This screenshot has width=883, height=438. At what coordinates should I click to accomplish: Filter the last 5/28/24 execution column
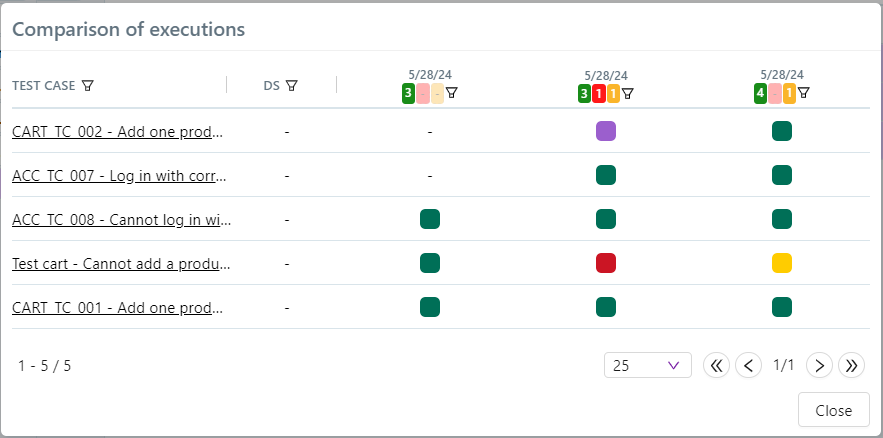click(804, 94)
